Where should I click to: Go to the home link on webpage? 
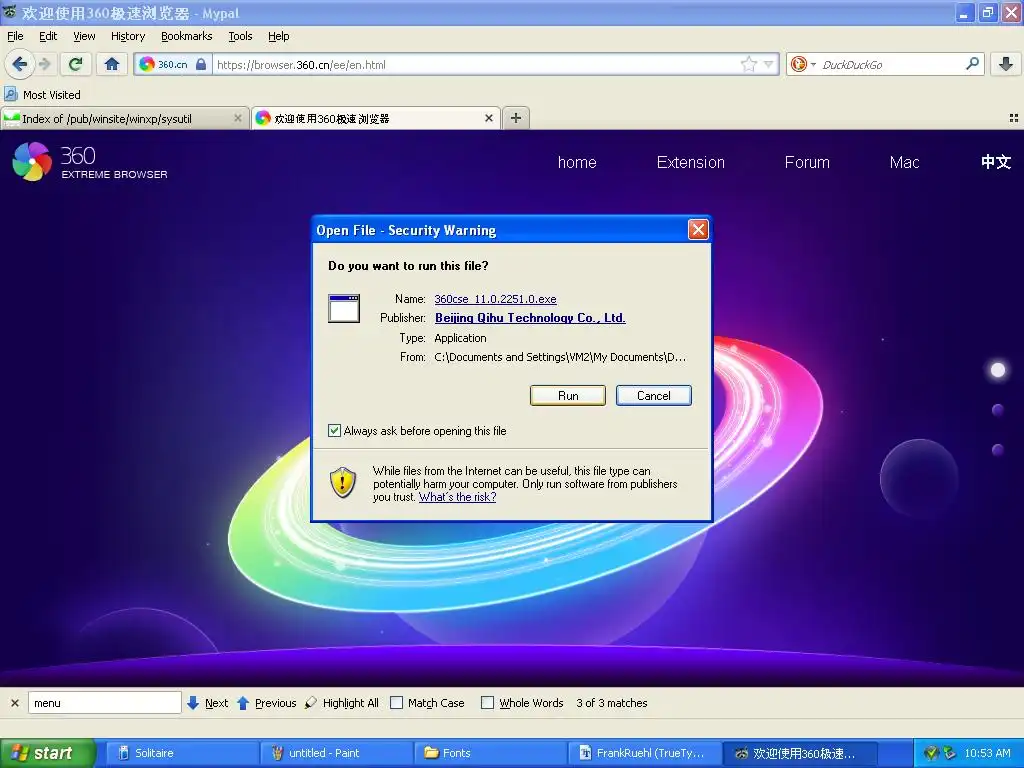coord(577,162)
